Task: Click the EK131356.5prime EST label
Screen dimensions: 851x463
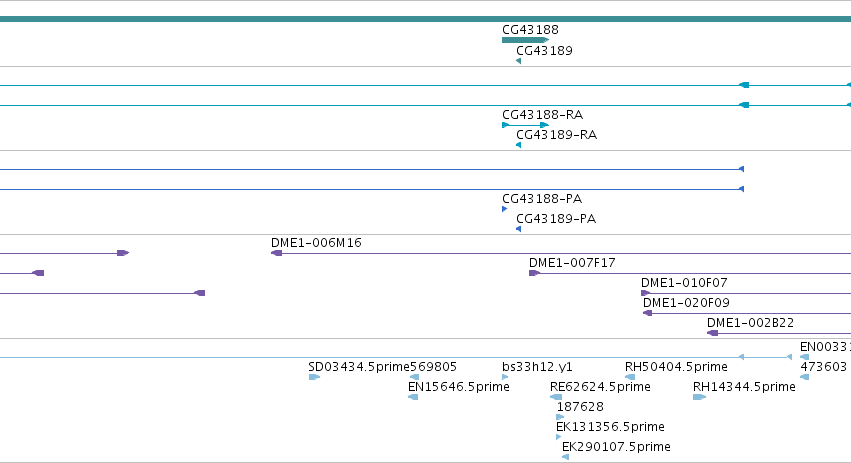Action: tap(611, 427)
